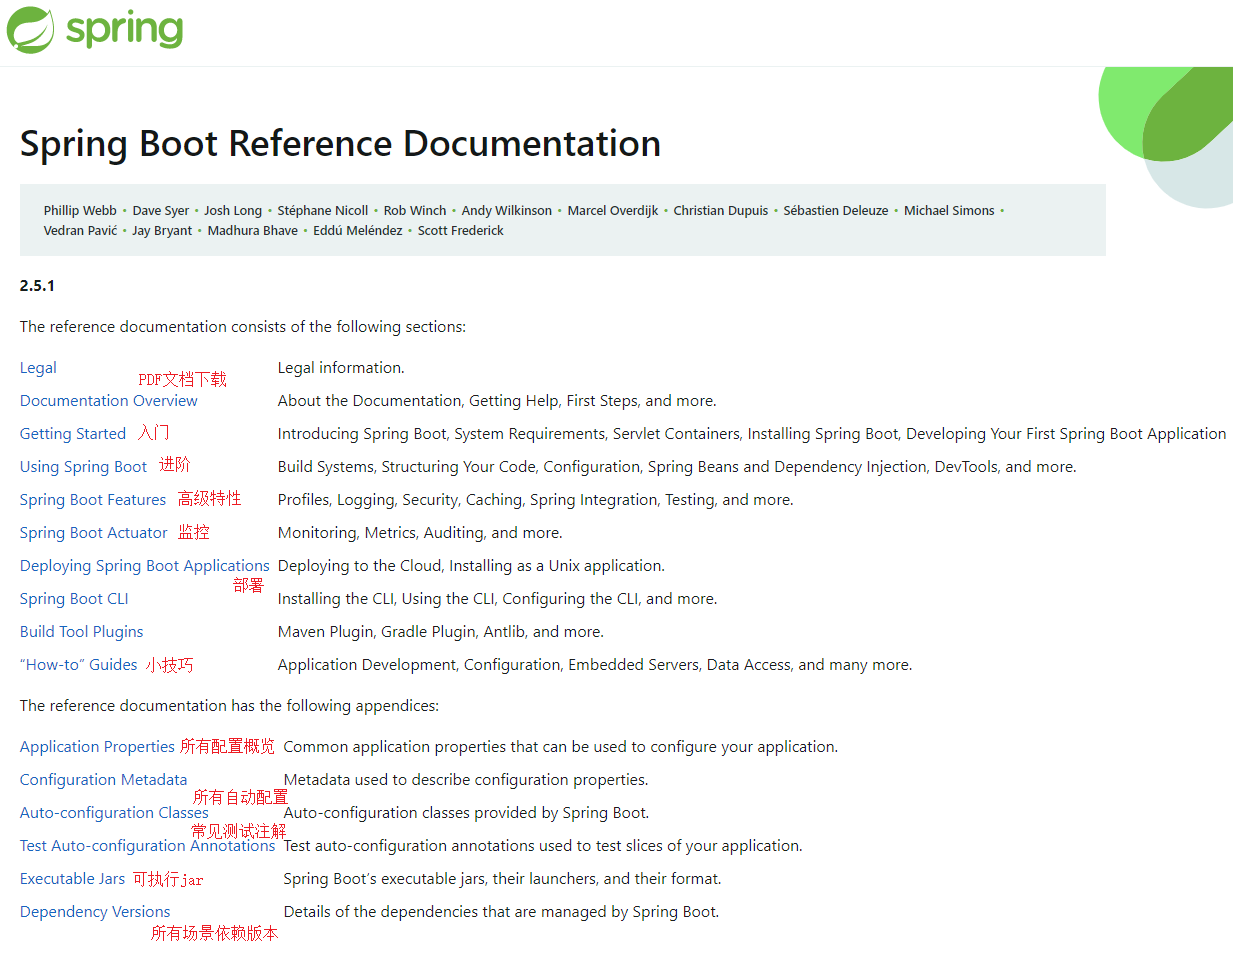Open the Legal link
The image size is (1241, 956).
(x=38, y=368)
